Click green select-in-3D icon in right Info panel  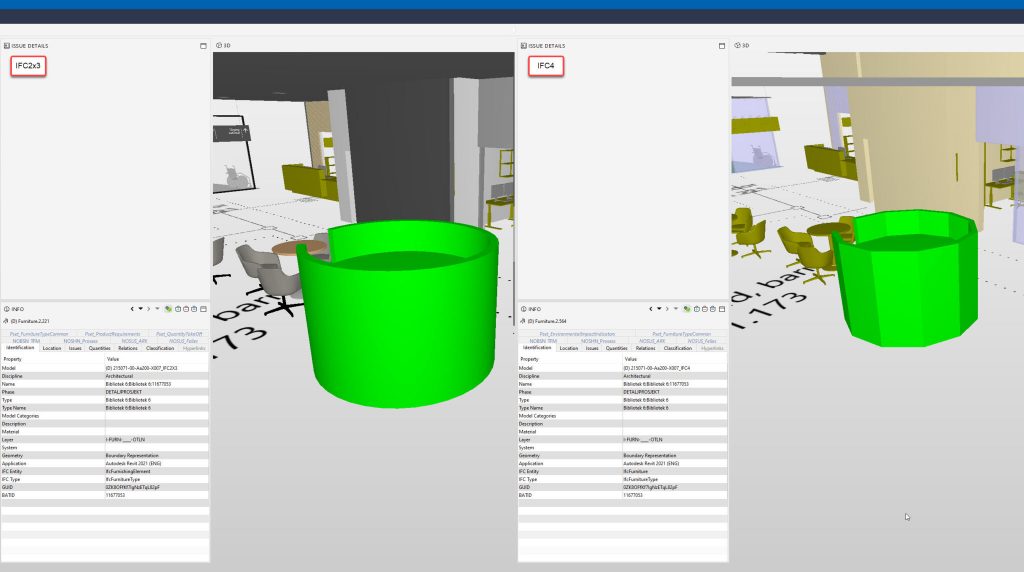(x=686, y=309)
